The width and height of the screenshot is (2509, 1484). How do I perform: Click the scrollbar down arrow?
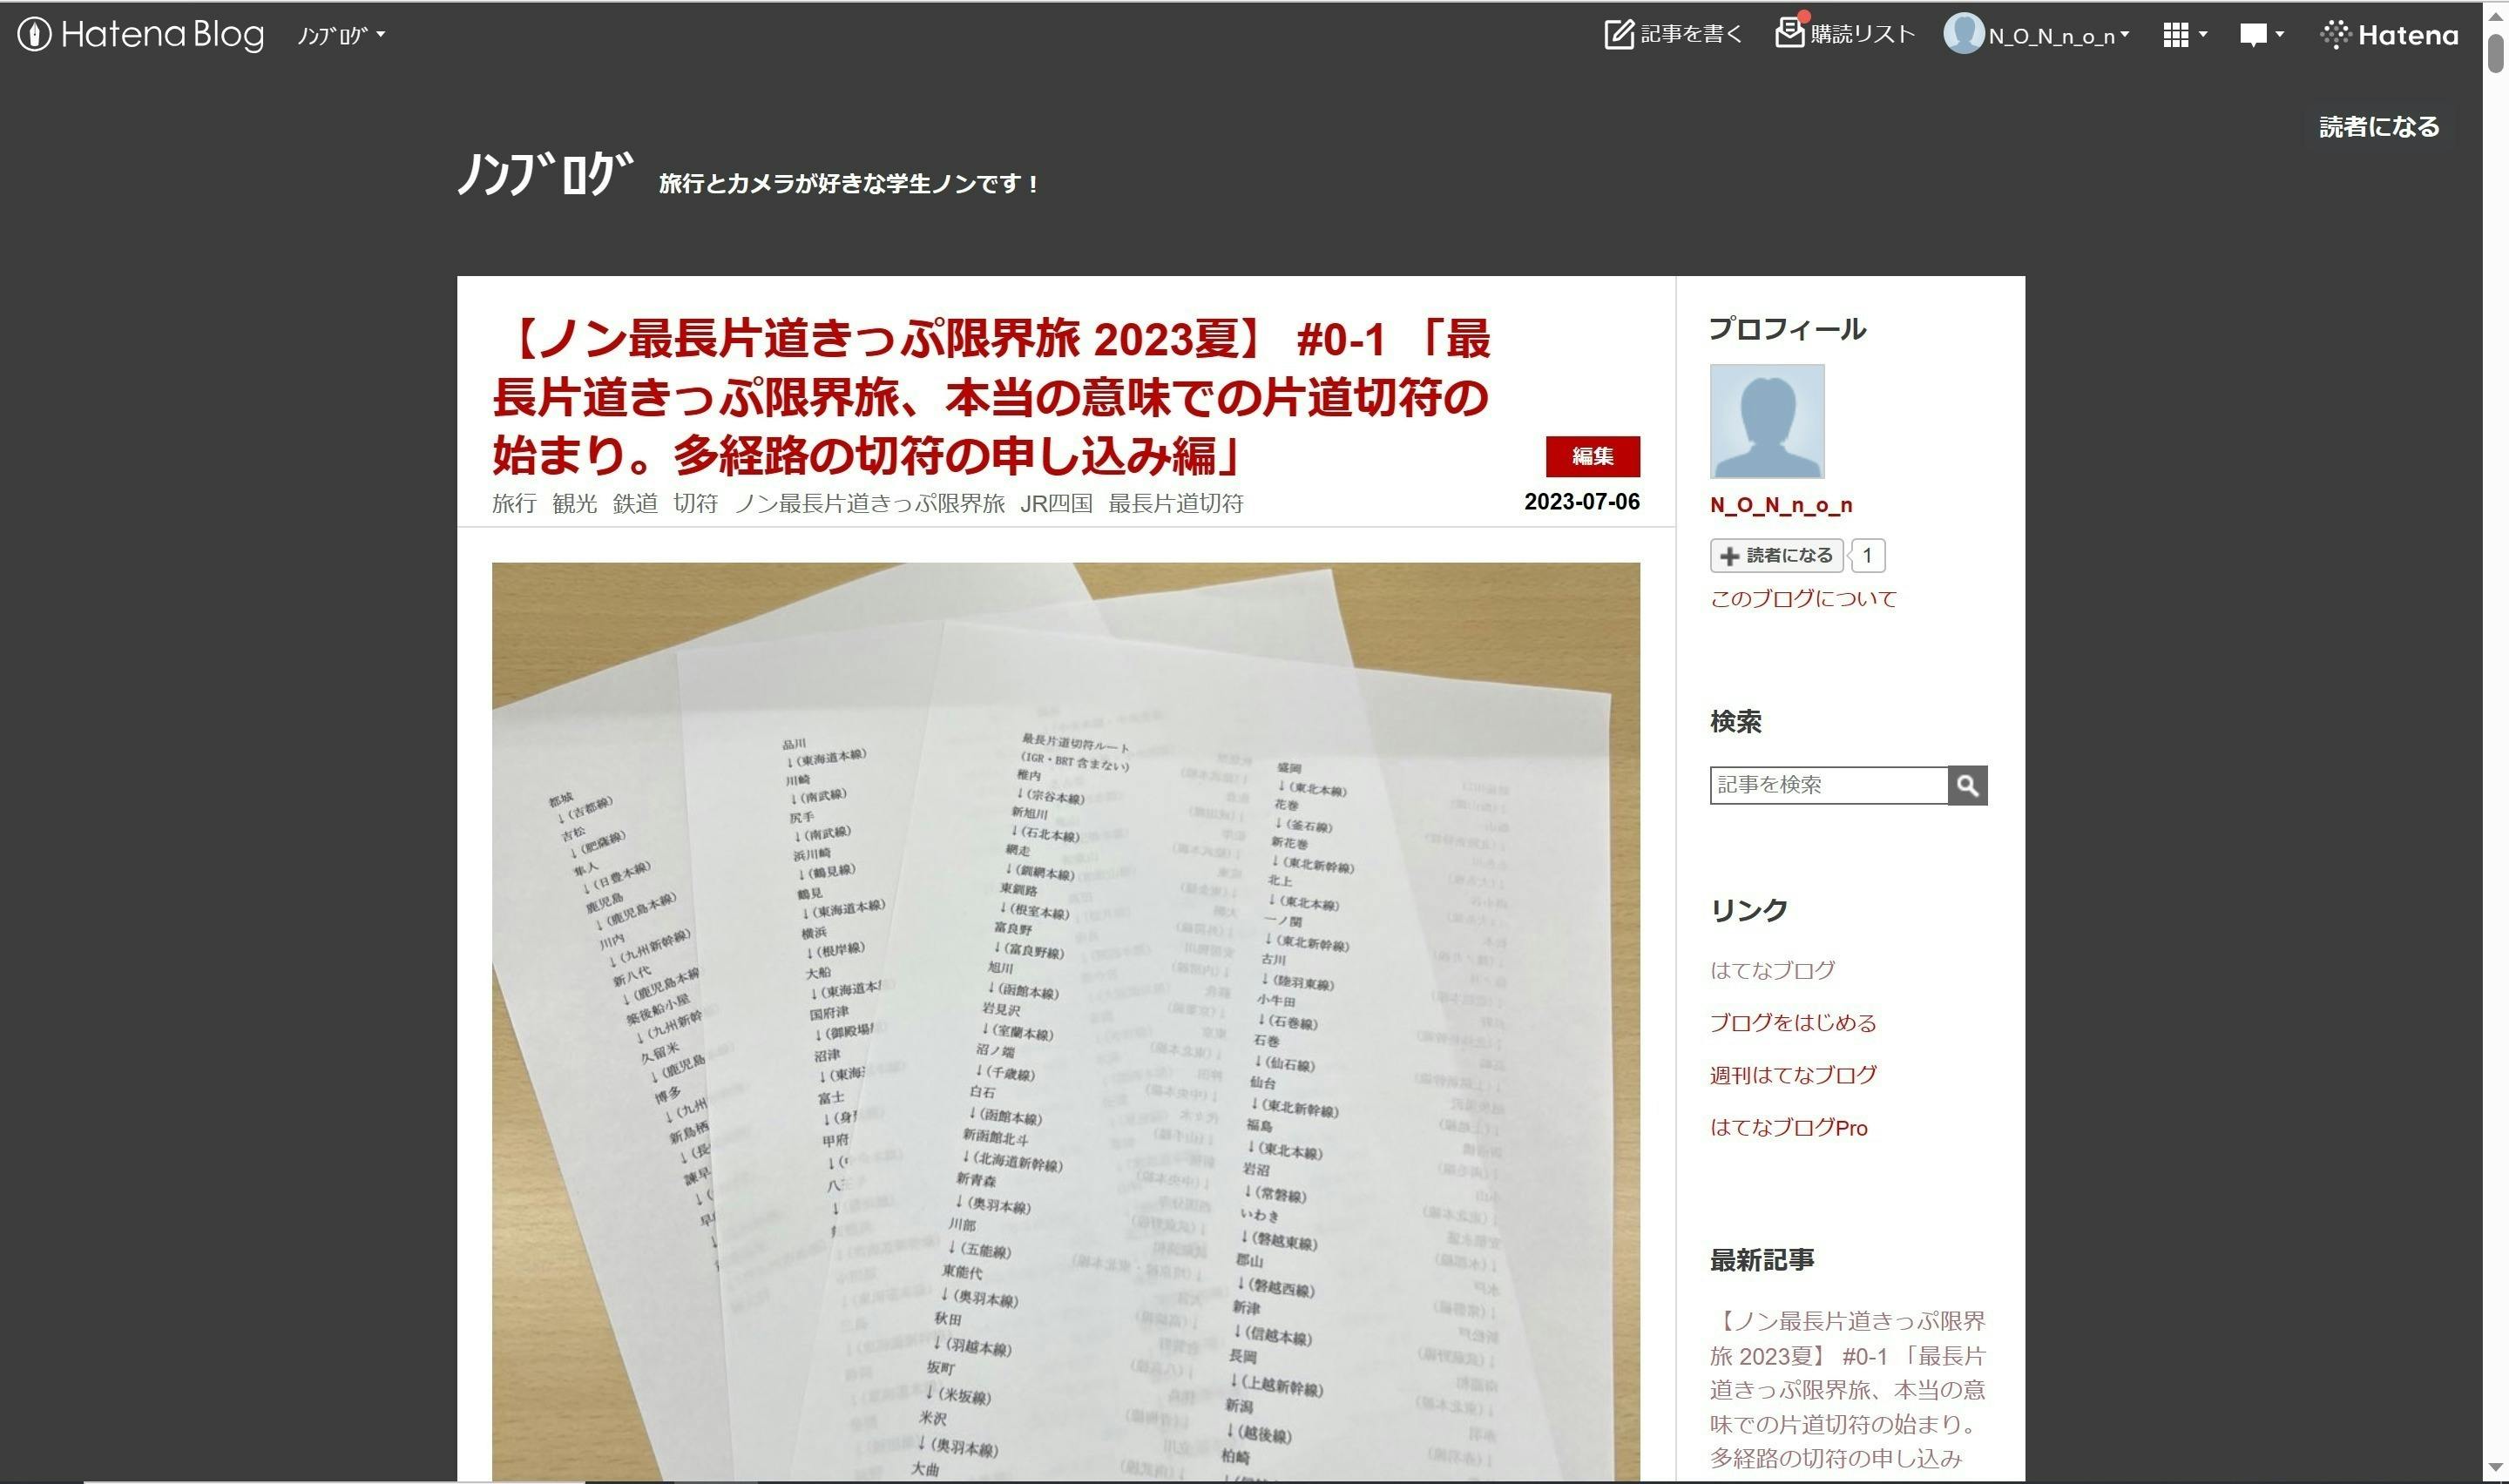pyautogui.click(x=2496, y=1470)
